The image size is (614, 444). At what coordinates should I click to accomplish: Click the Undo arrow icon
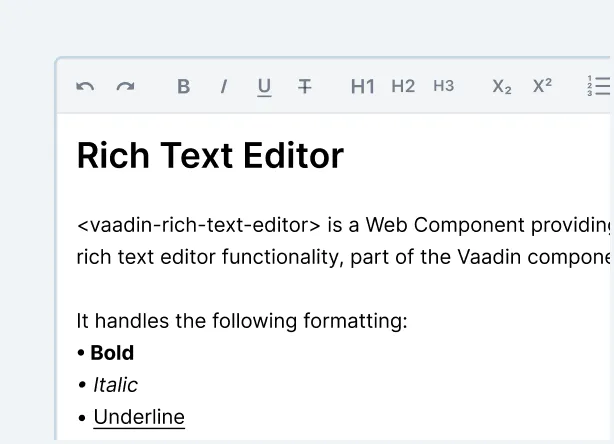point(85,87)
